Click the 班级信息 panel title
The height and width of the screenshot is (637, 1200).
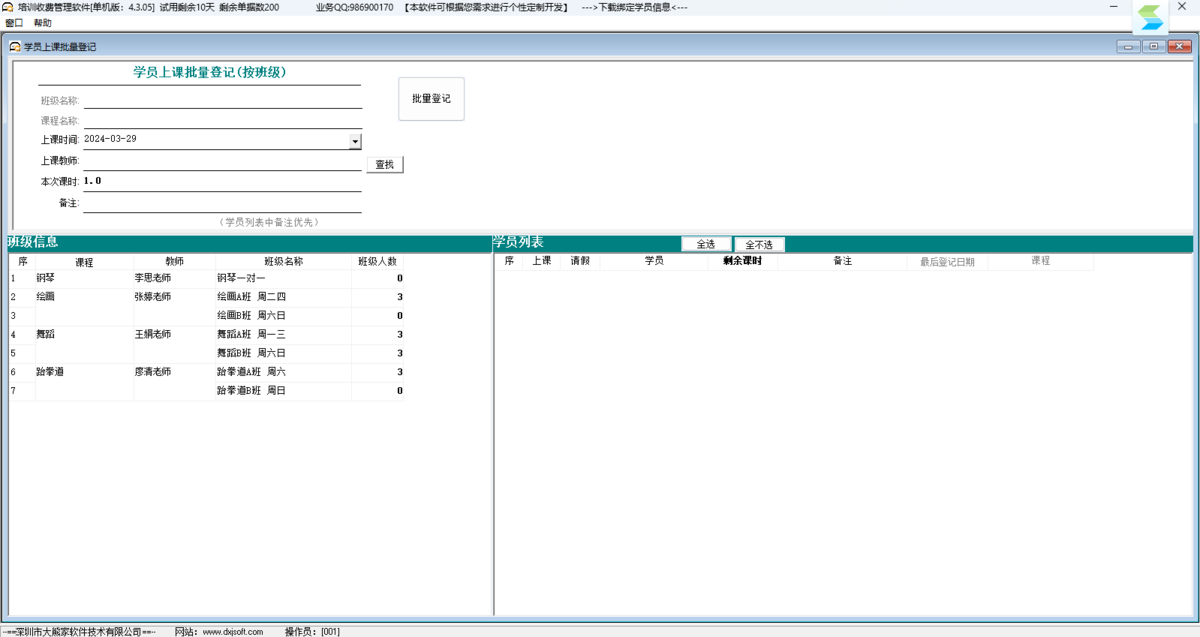pyautogui.click(x=33, y=242)
